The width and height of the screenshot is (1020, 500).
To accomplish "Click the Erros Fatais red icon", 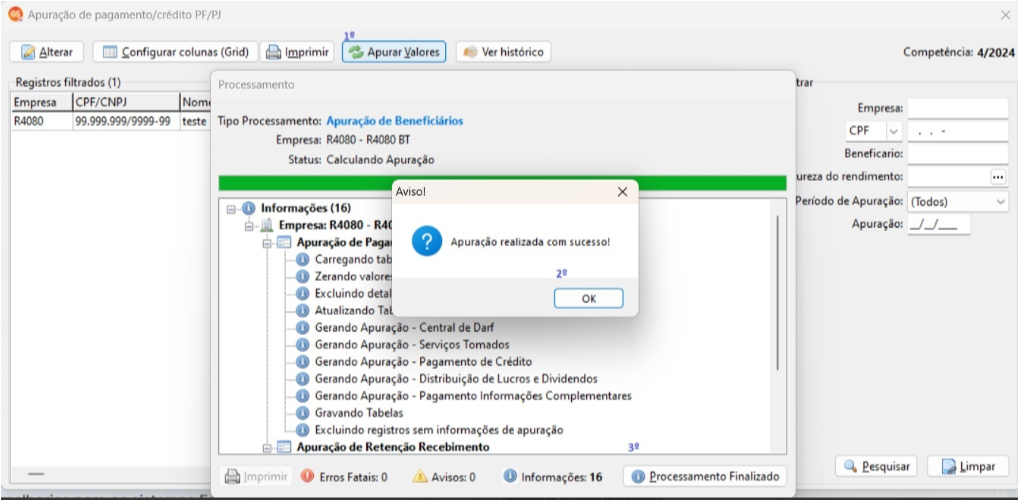I will 308,477.
